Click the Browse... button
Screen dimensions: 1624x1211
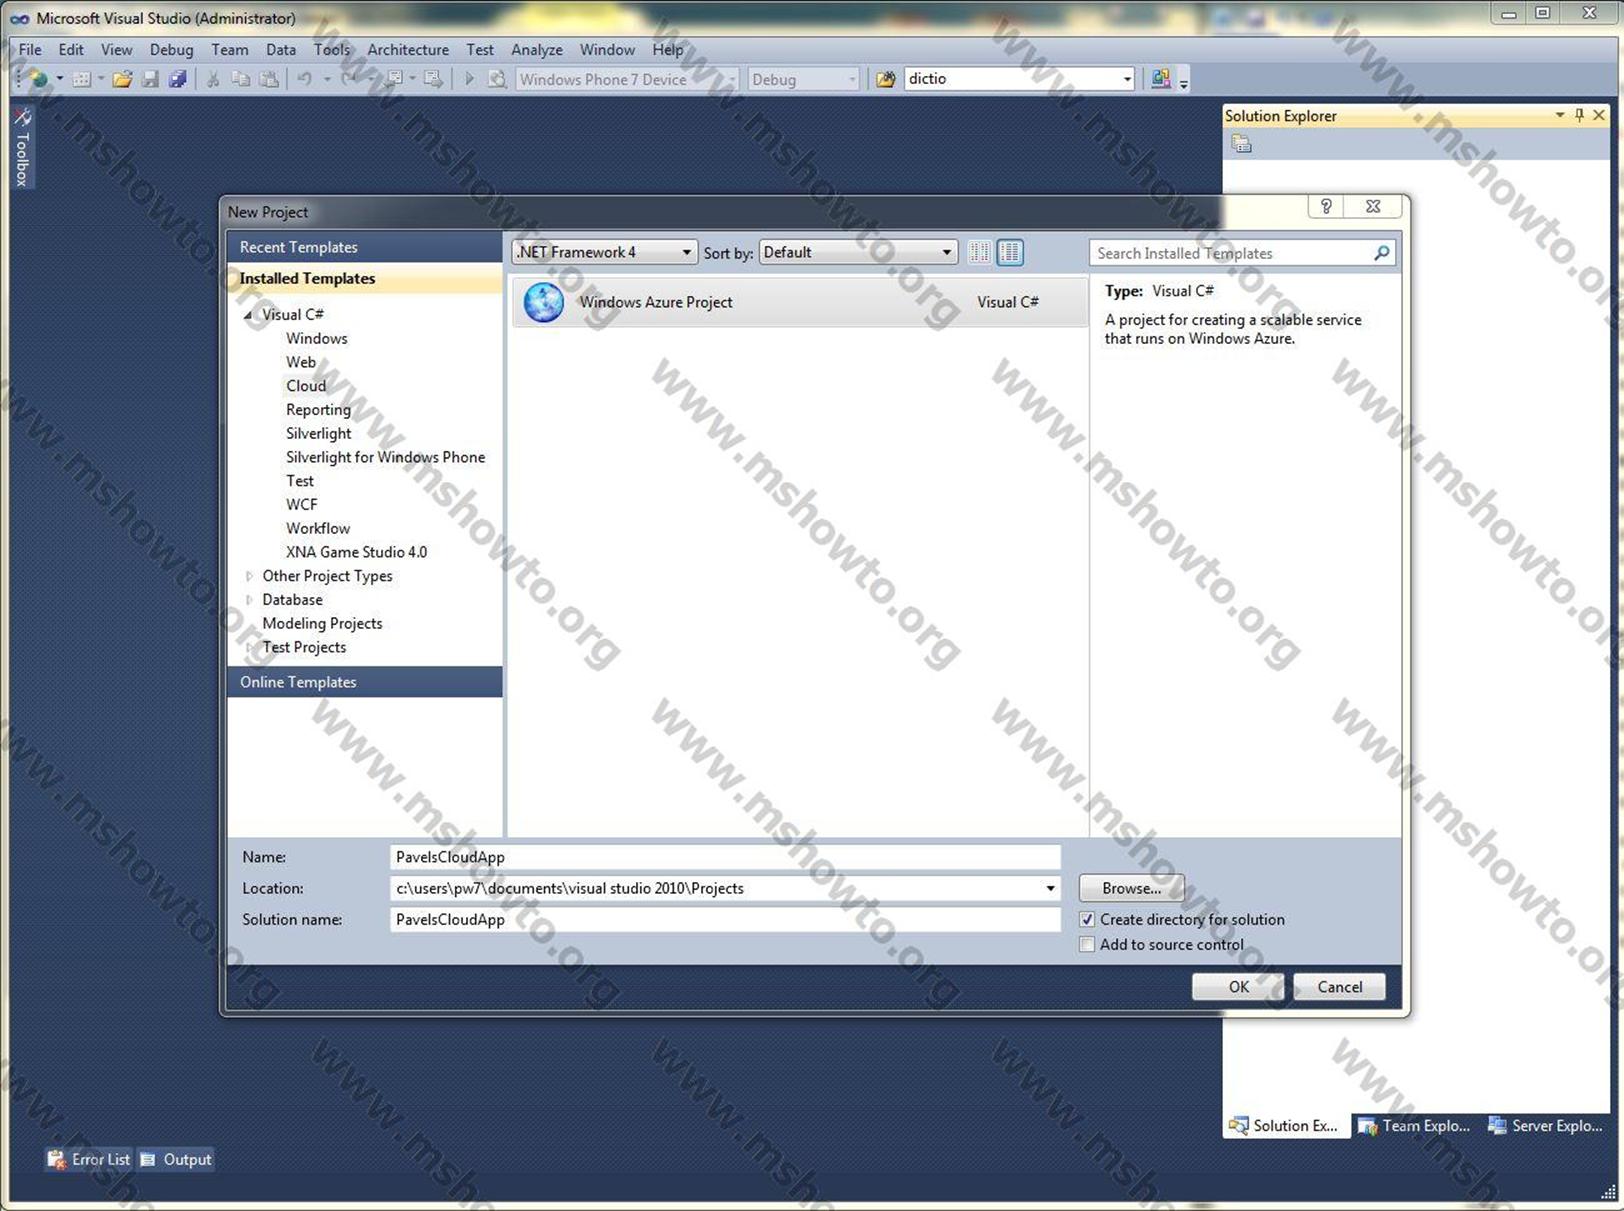pos(1131,888)
